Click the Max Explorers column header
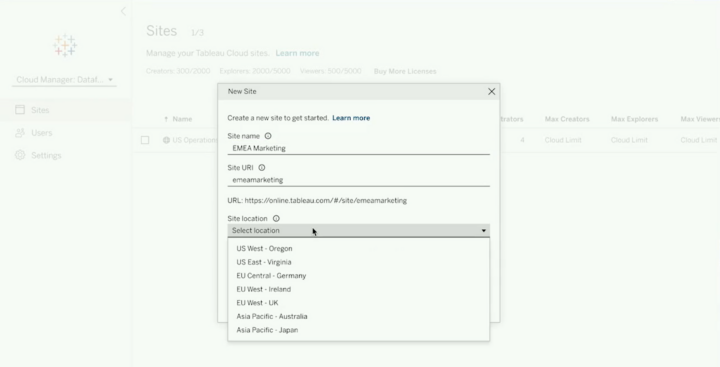The image size is (720, 367). point(634,119)
